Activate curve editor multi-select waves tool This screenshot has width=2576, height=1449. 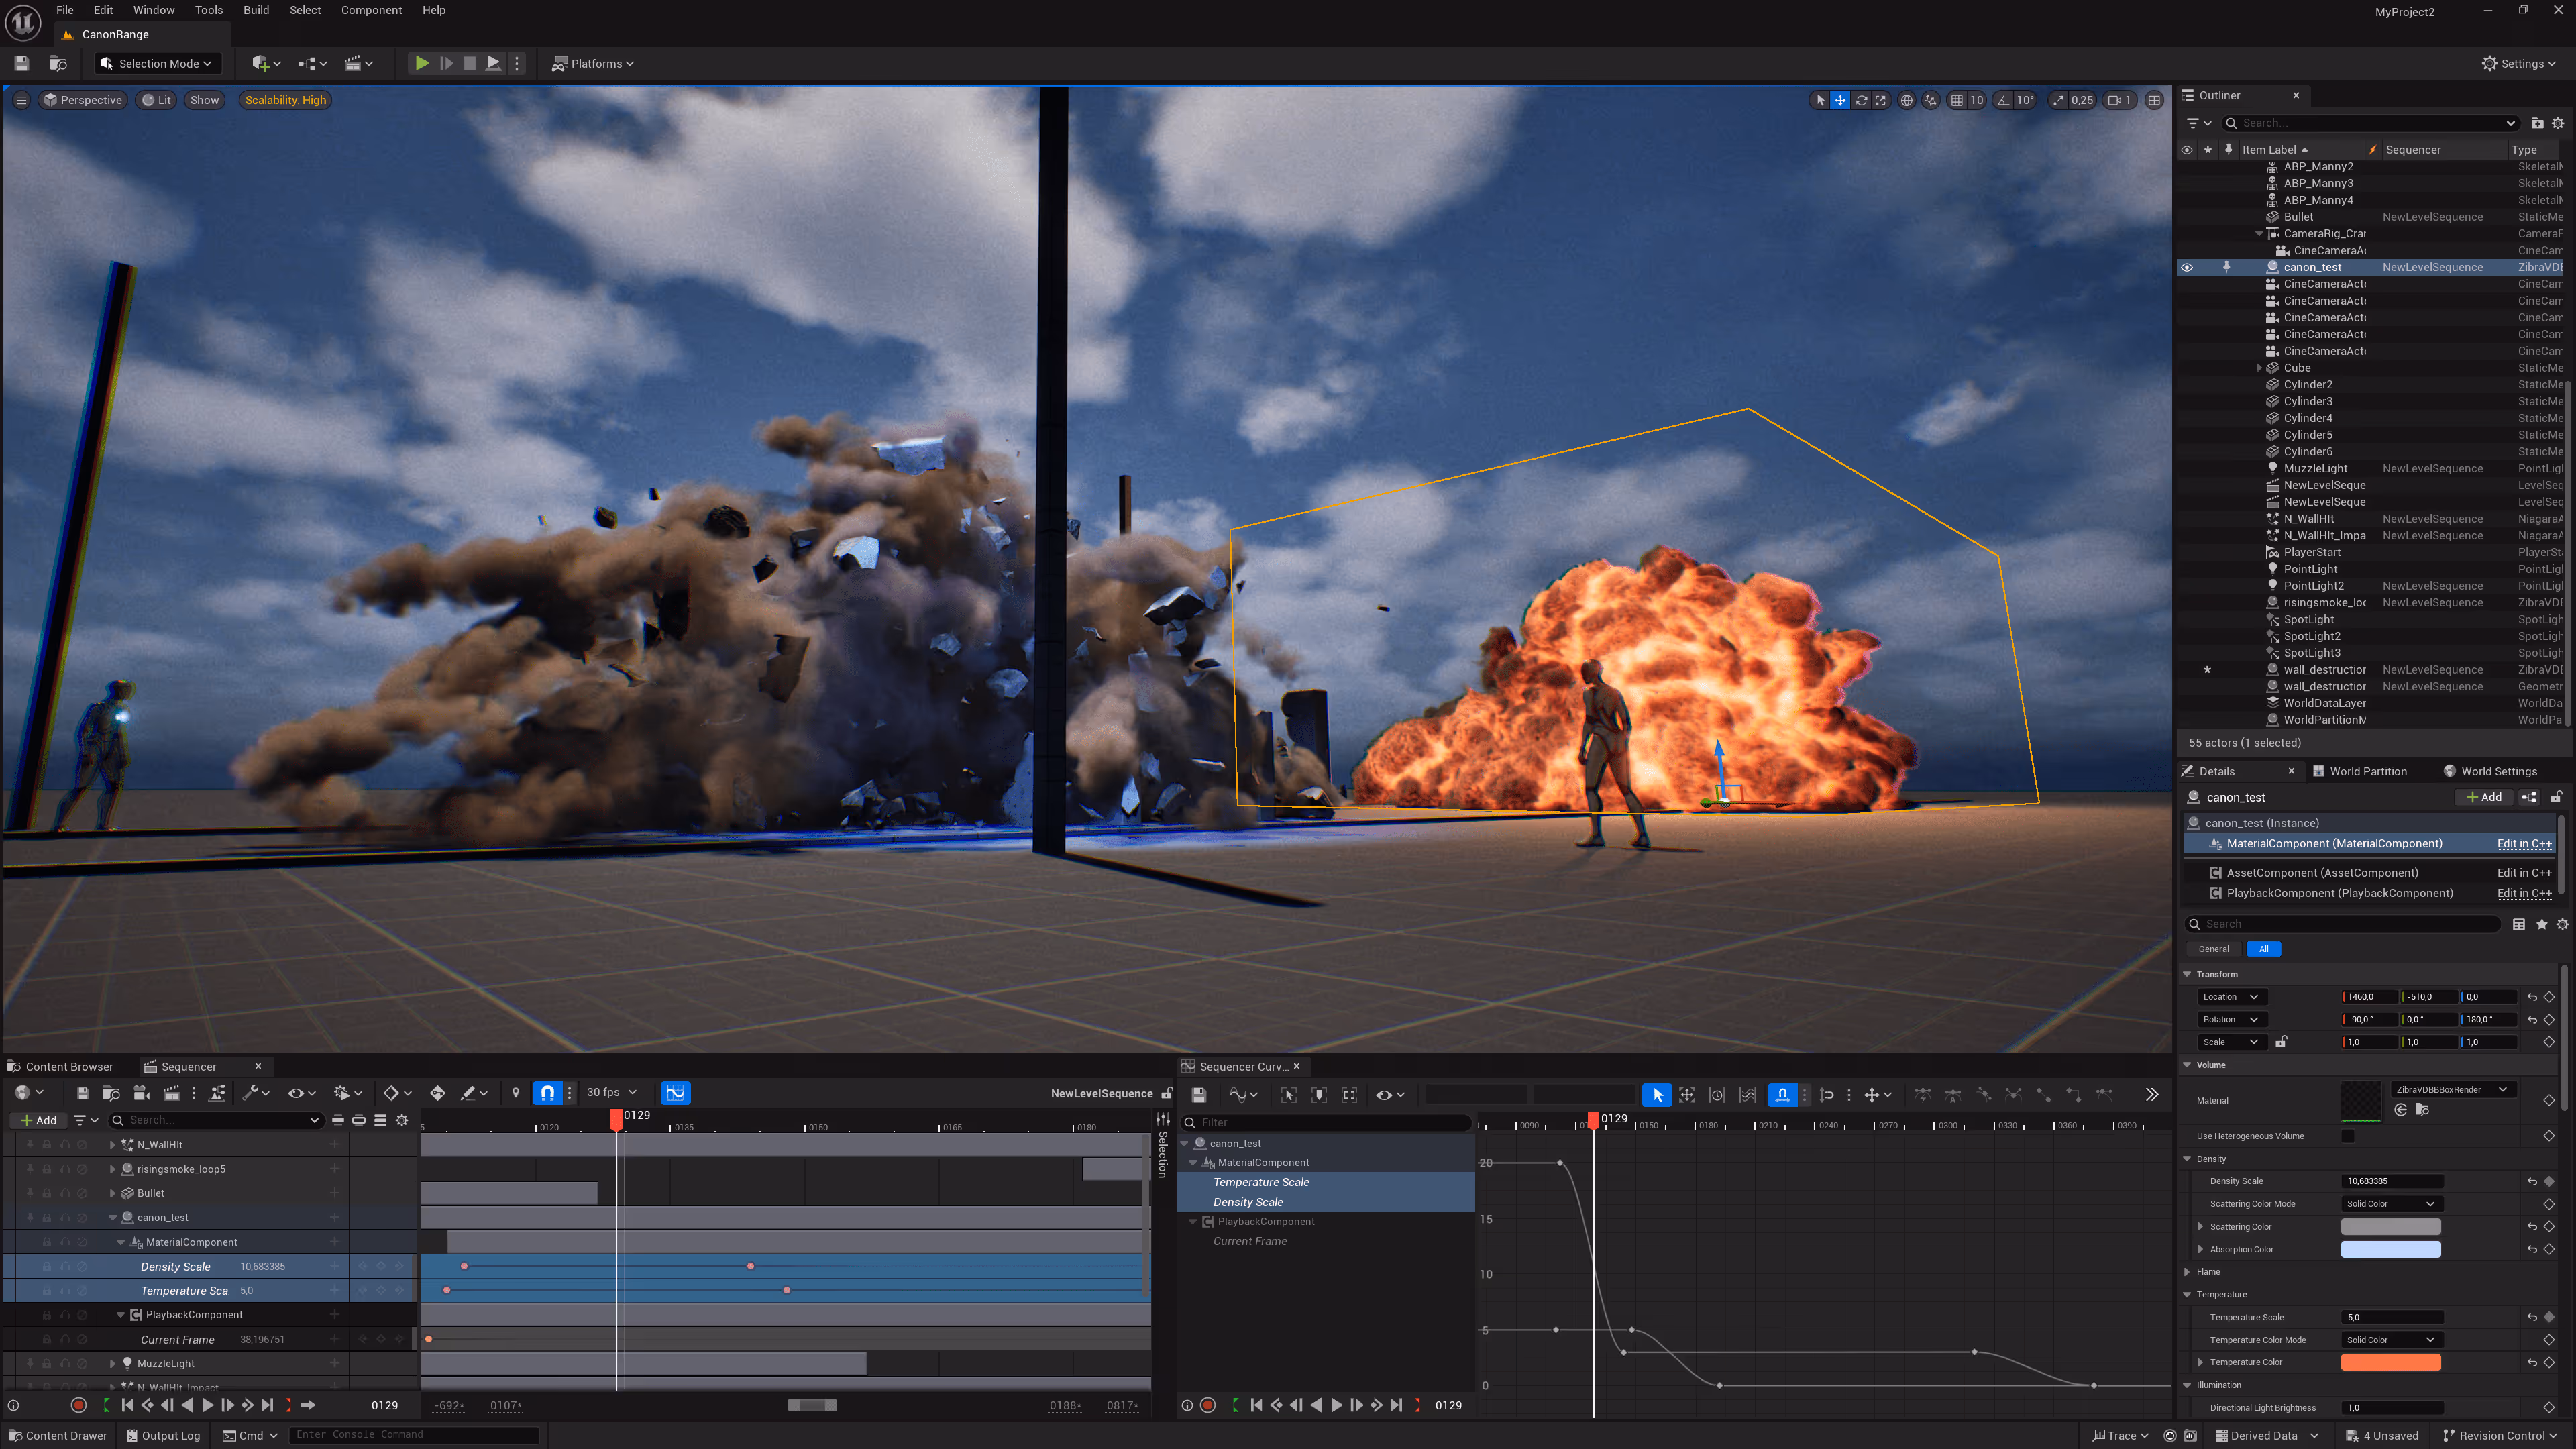[1747, 1095]
